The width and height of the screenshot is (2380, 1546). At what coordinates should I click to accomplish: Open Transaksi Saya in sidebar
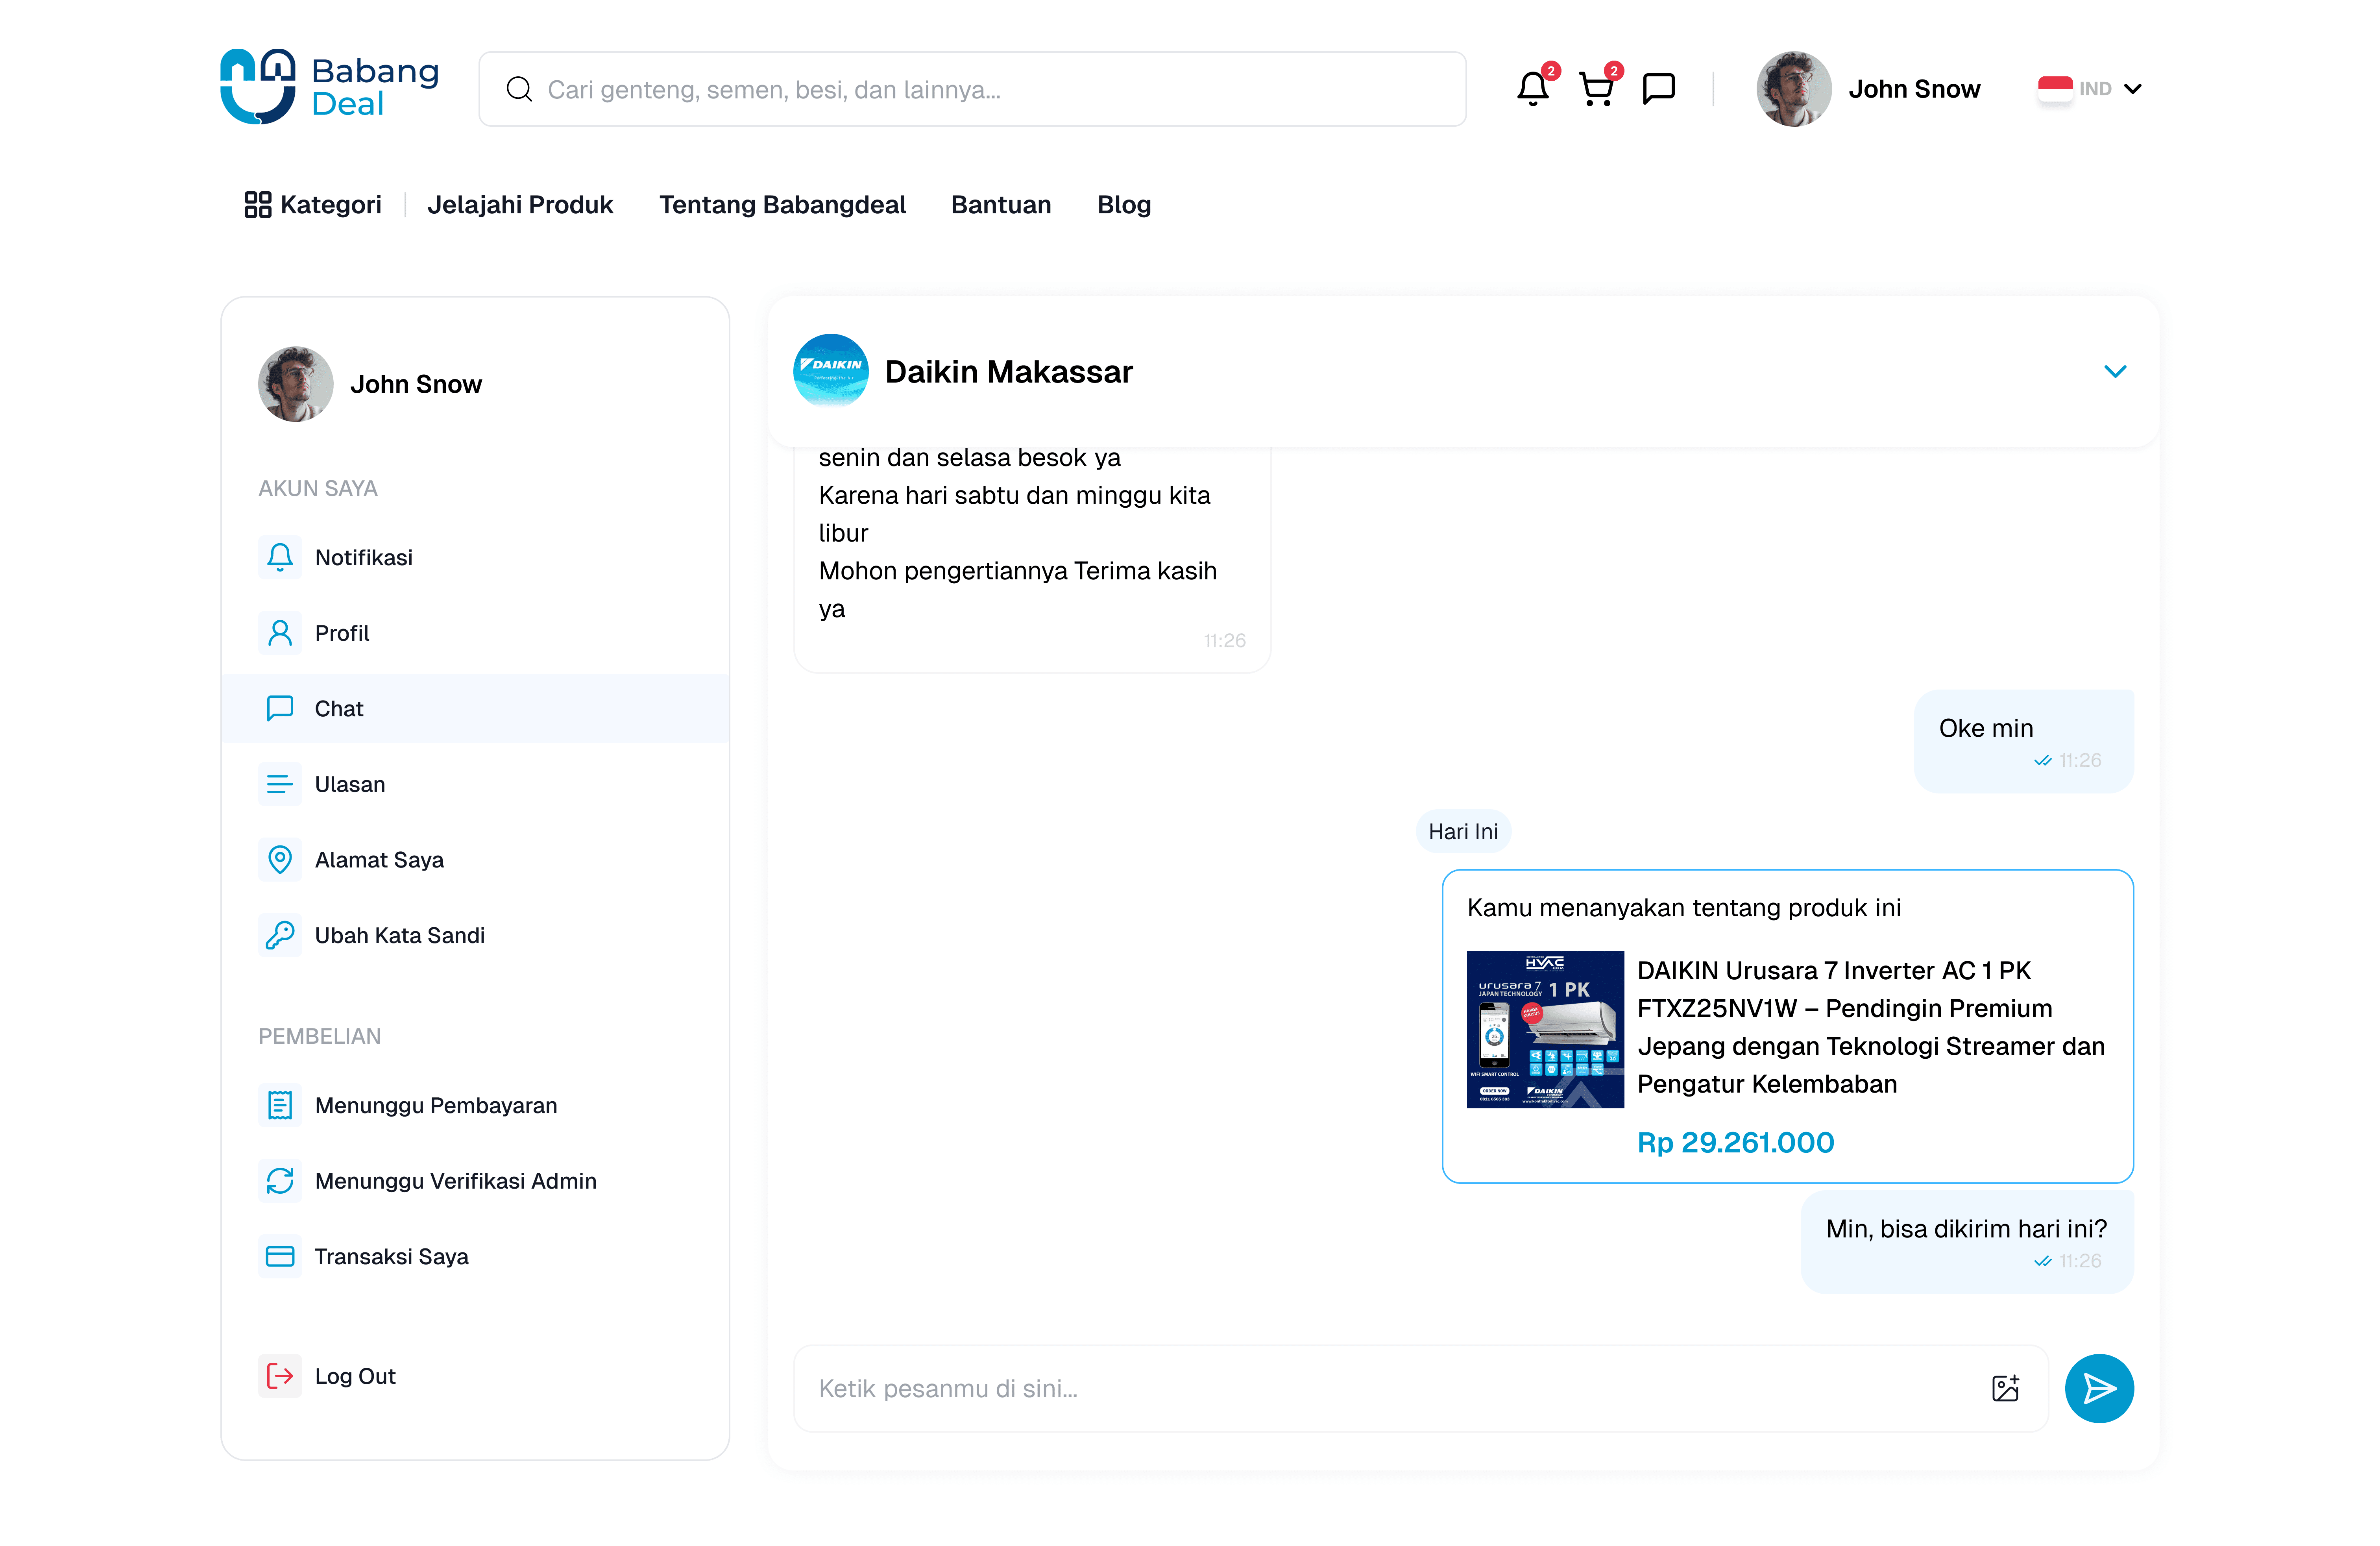pyautogui.click(x=391, y=1257)
